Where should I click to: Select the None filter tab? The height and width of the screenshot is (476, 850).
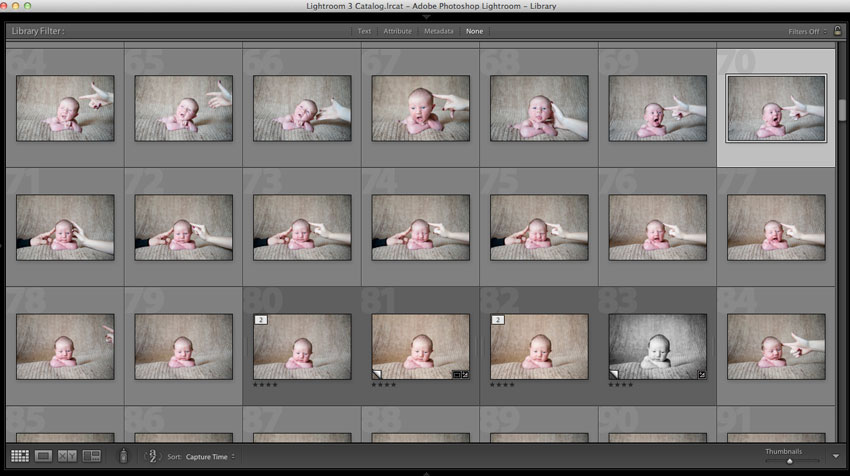point(474,31)
